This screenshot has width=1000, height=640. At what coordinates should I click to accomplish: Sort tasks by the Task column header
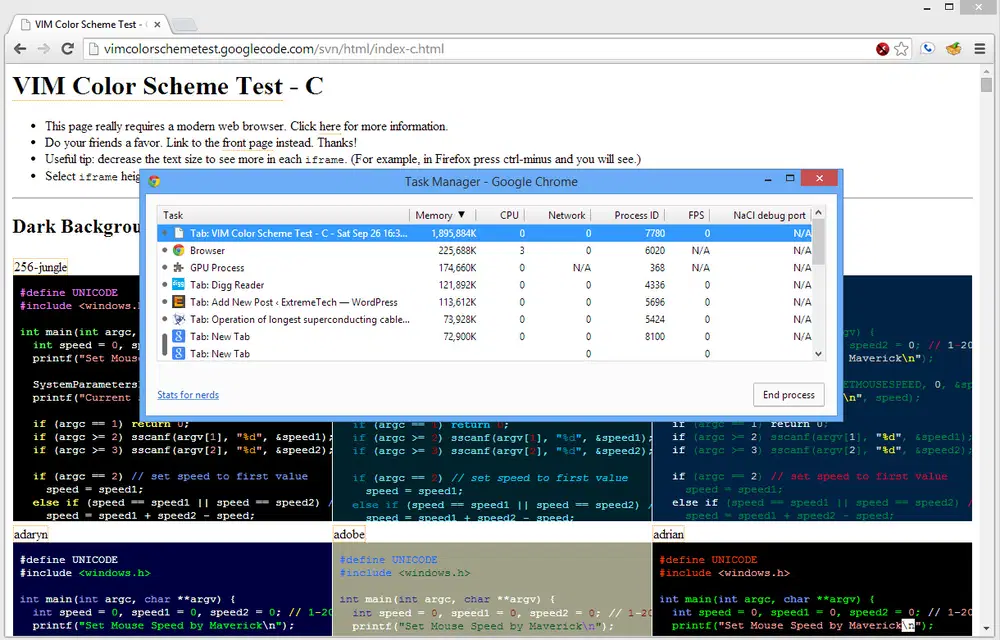(283, 215)
